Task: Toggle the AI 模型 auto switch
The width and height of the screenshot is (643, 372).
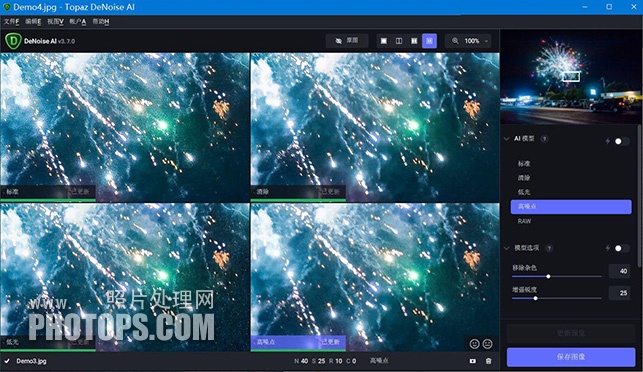Action: (x=622, y=141)
